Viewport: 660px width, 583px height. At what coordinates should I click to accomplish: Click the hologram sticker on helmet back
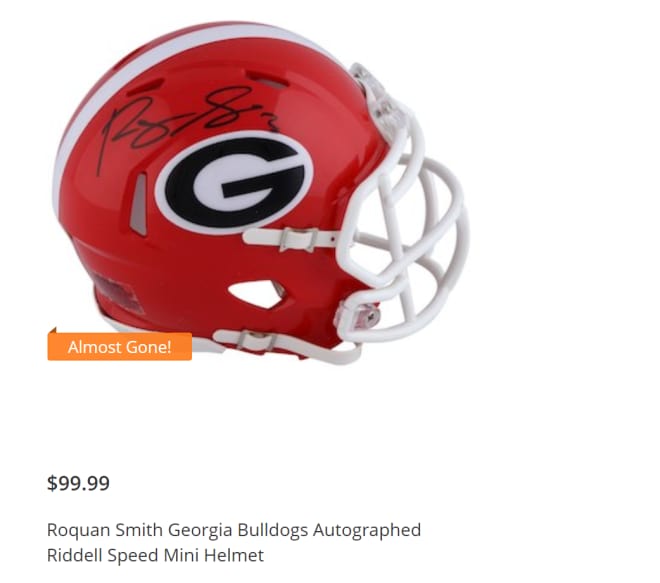(x=117, y=293)
